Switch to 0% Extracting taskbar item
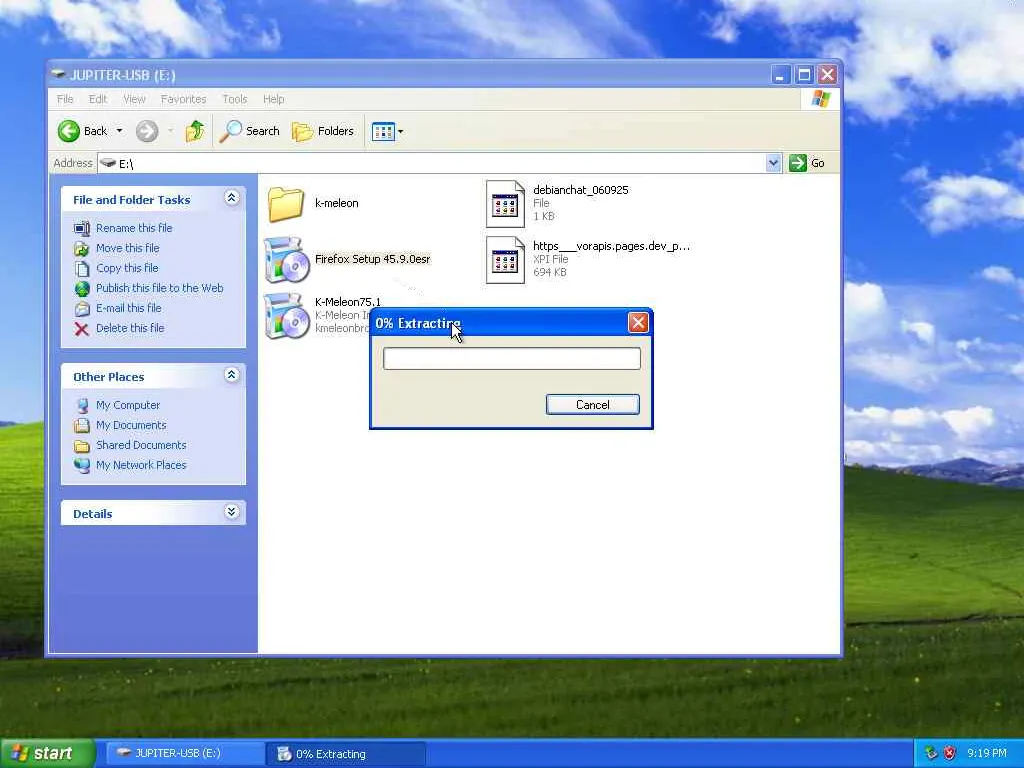This screenshot has width=1024, height=768. coord(346,754)
